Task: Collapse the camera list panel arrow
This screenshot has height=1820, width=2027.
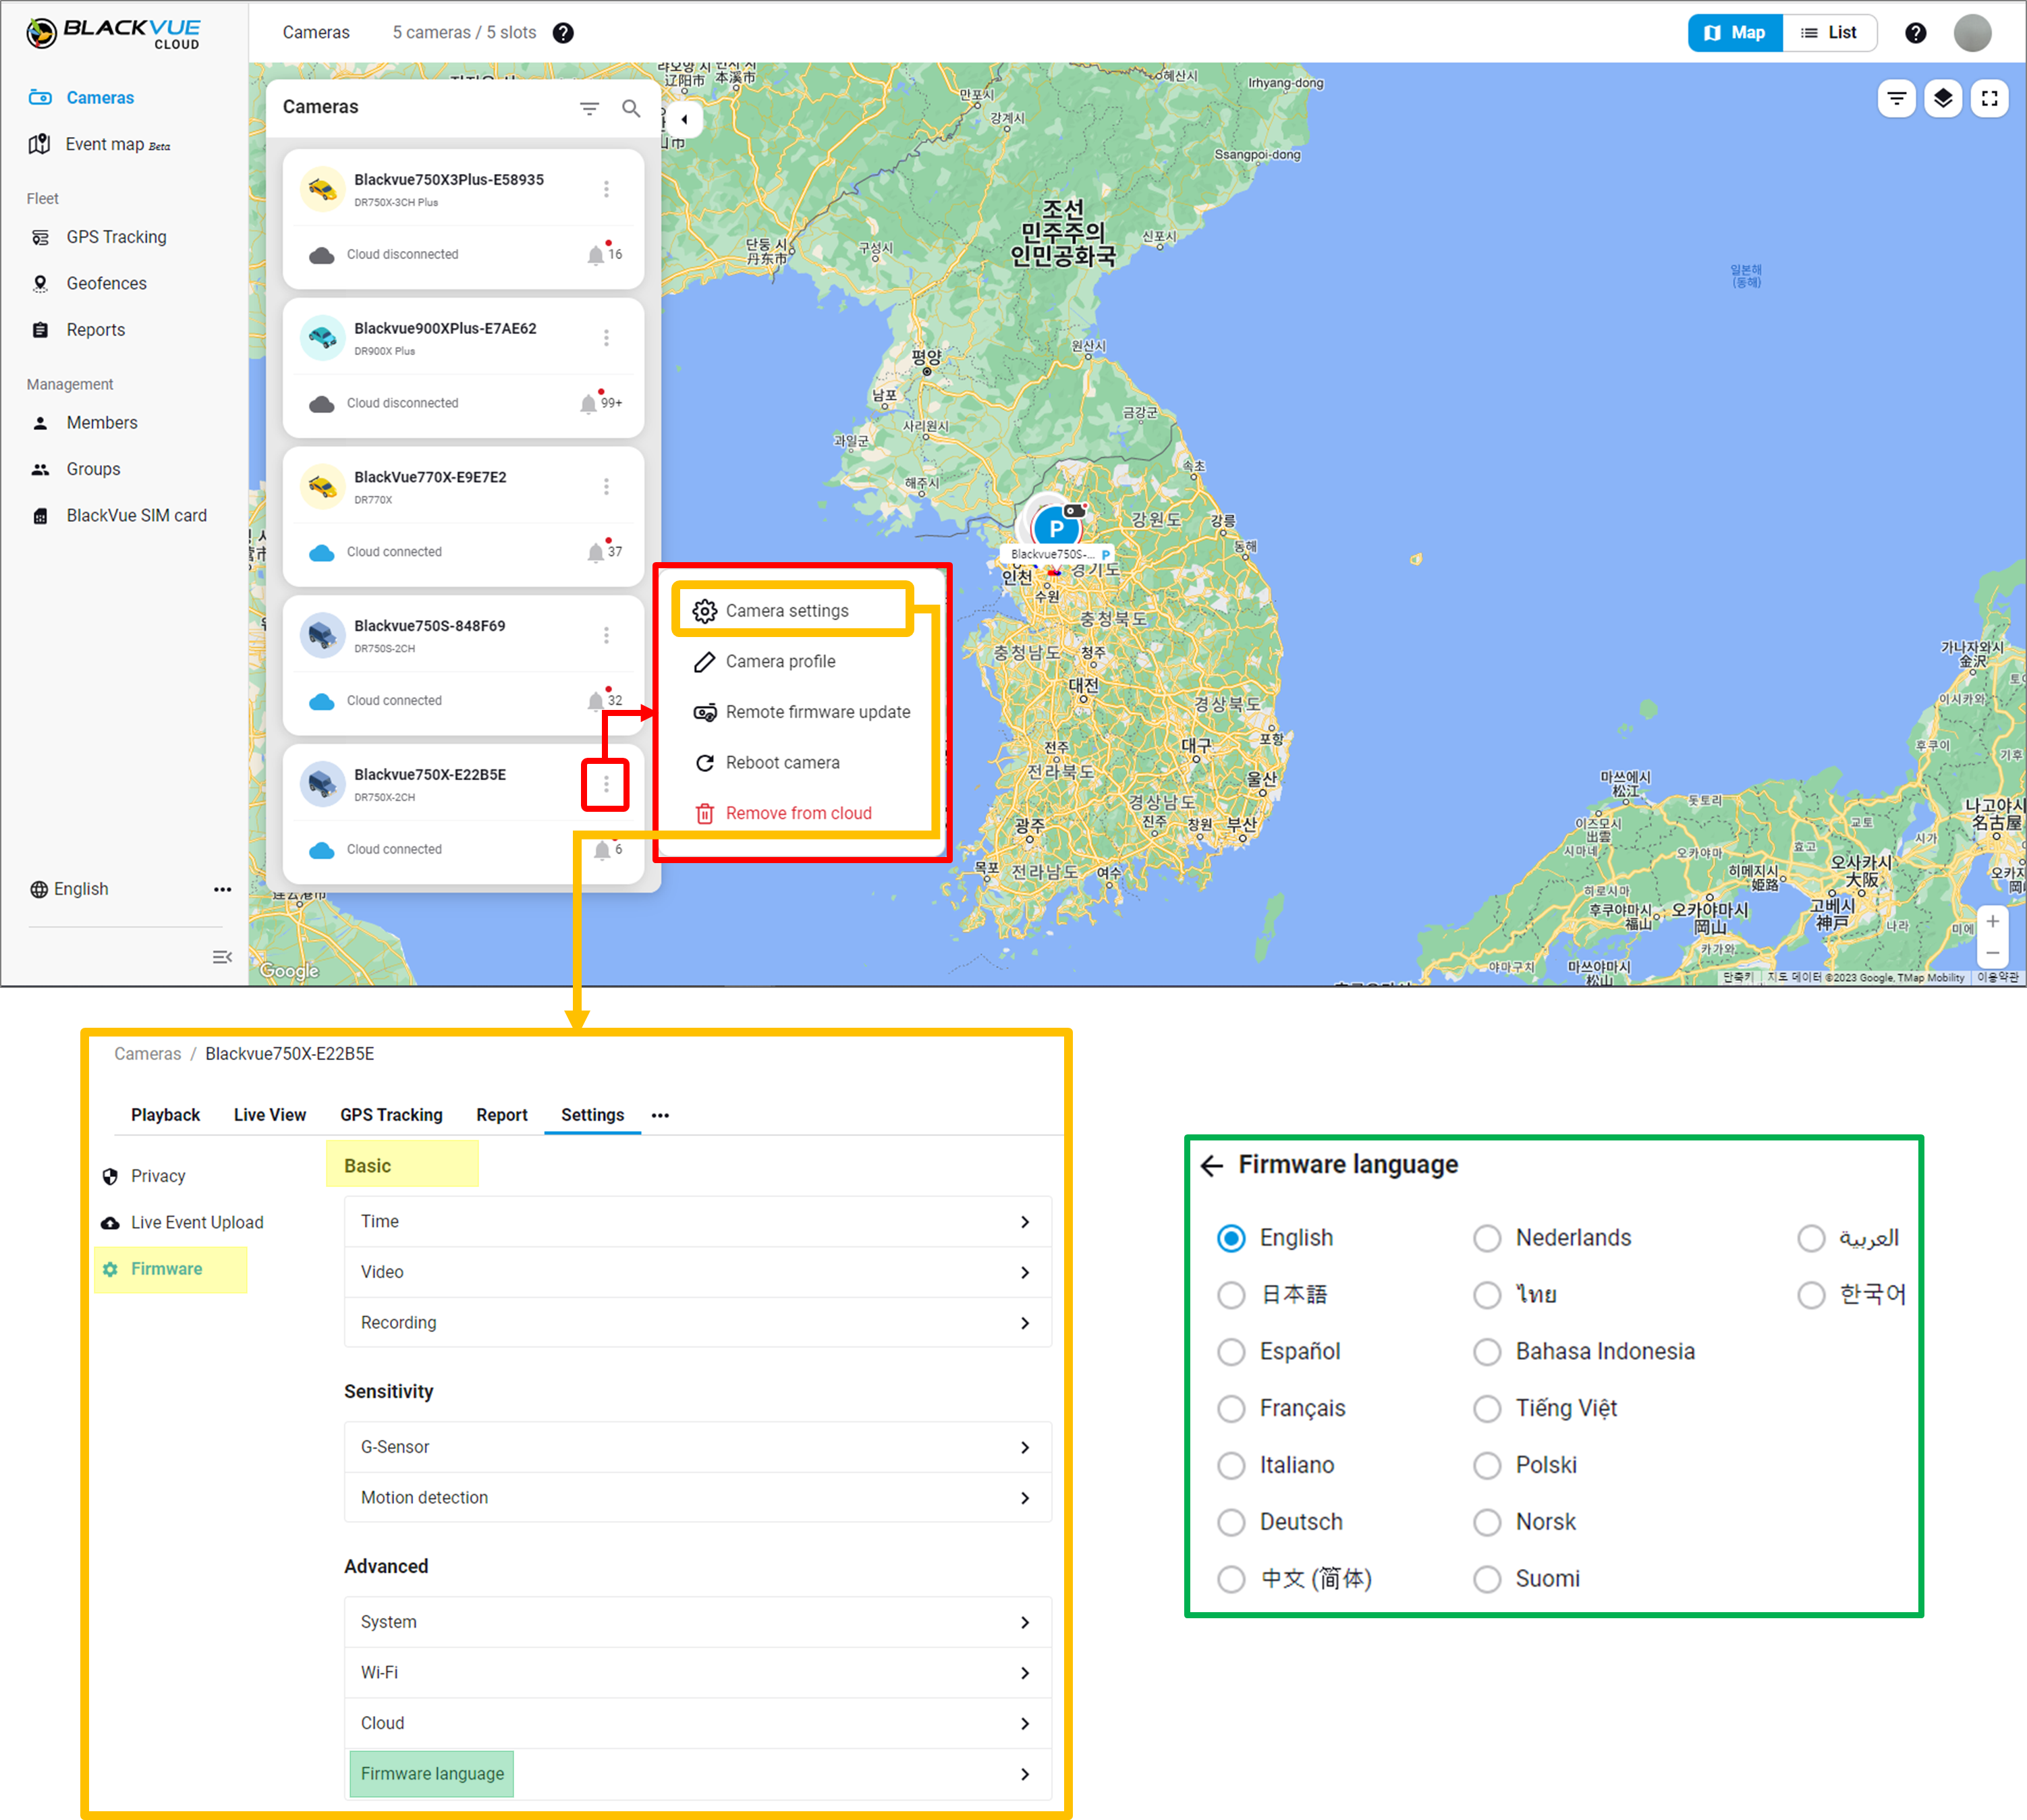Action: (684, 119)
